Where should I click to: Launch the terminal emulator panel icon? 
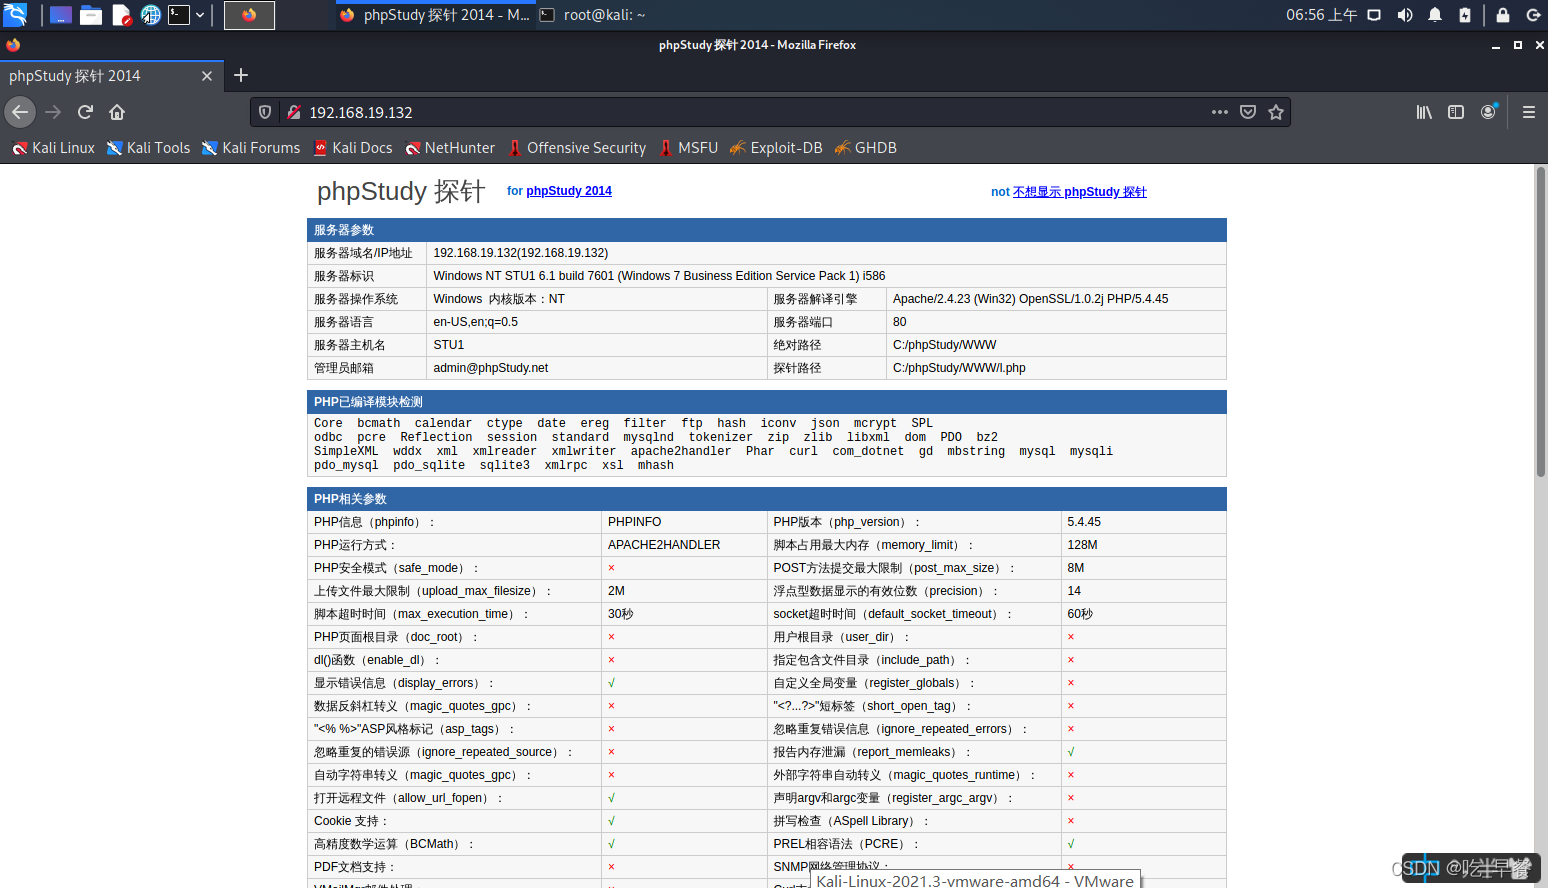[x=179, y=15]
